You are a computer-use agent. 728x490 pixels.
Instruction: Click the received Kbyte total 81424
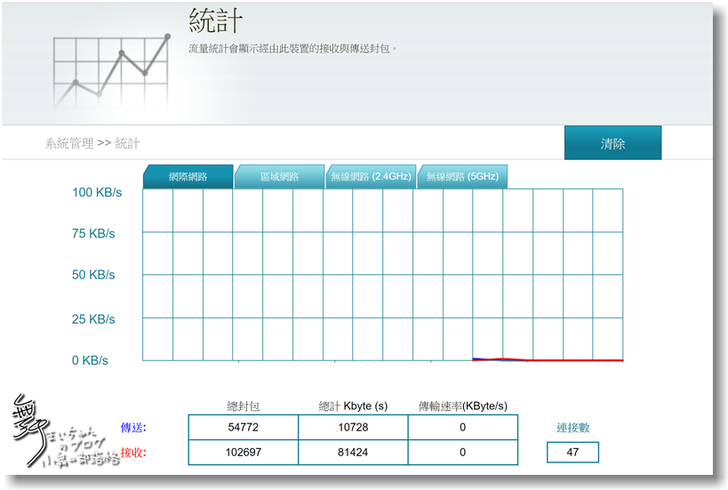point(353,452)
